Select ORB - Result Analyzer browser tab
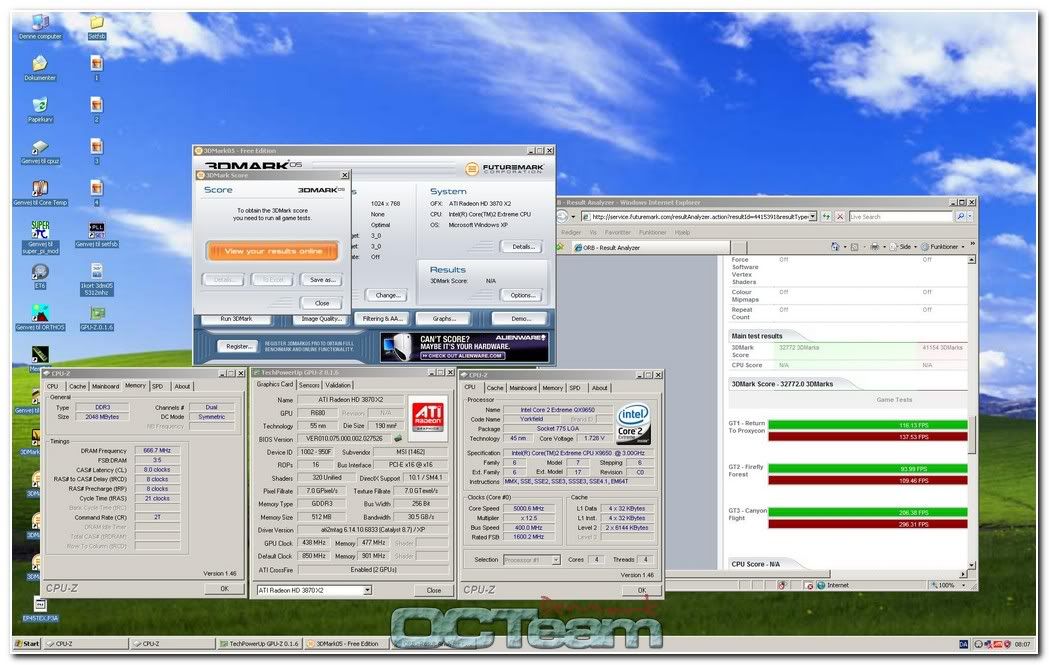 (x=649, y=248)
